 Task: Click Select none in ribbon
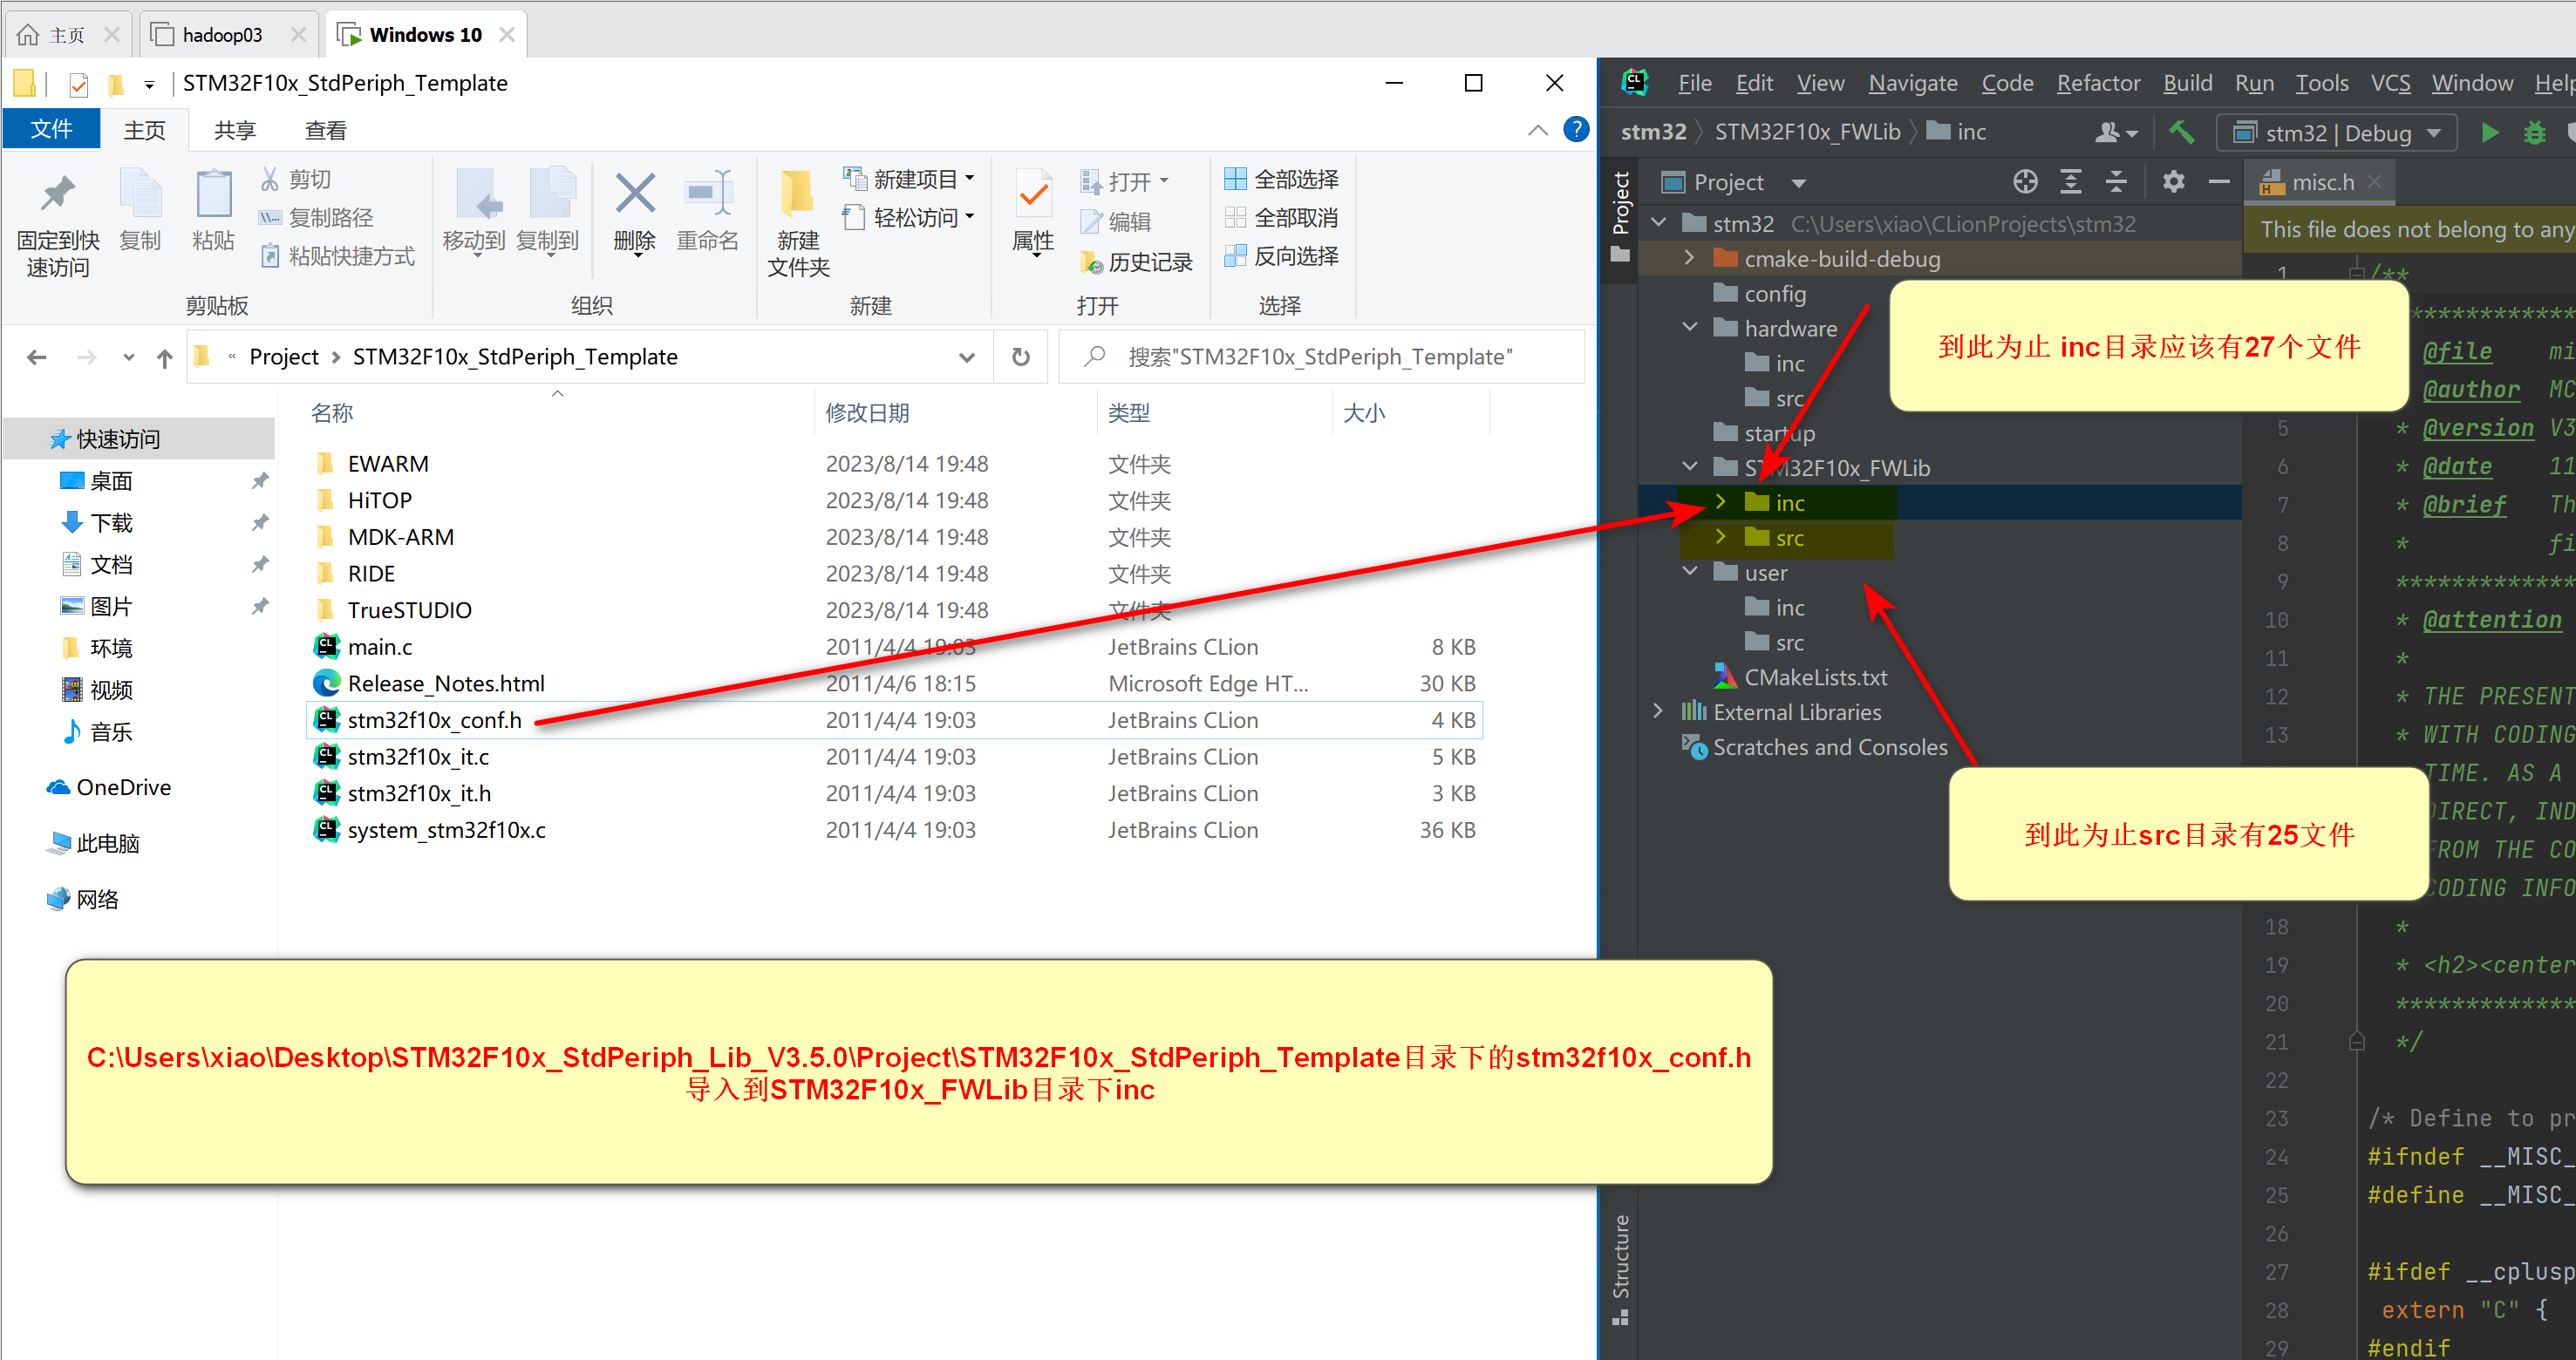1282,218
